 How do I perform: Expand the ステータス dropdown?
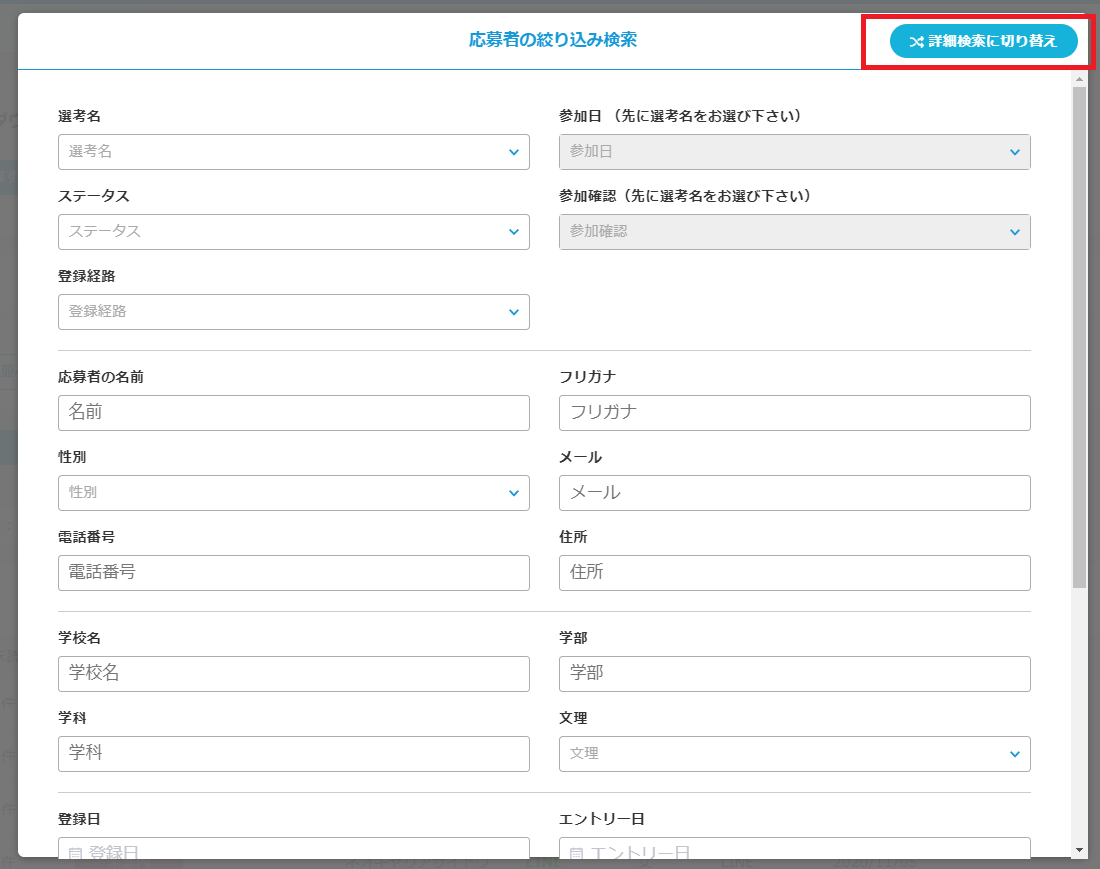[293, 232]
